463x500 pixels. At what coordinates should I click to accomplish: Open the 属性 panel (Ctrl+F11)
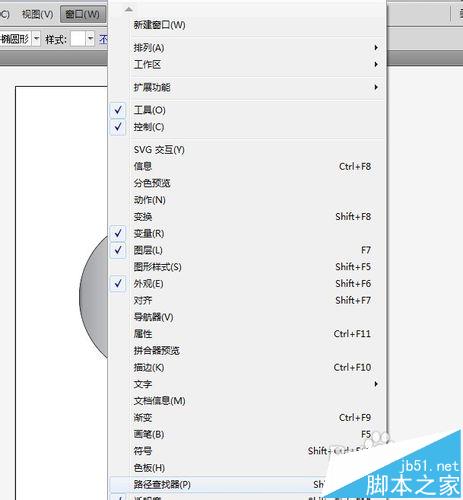pyautogui.click(x=247, y=334)
